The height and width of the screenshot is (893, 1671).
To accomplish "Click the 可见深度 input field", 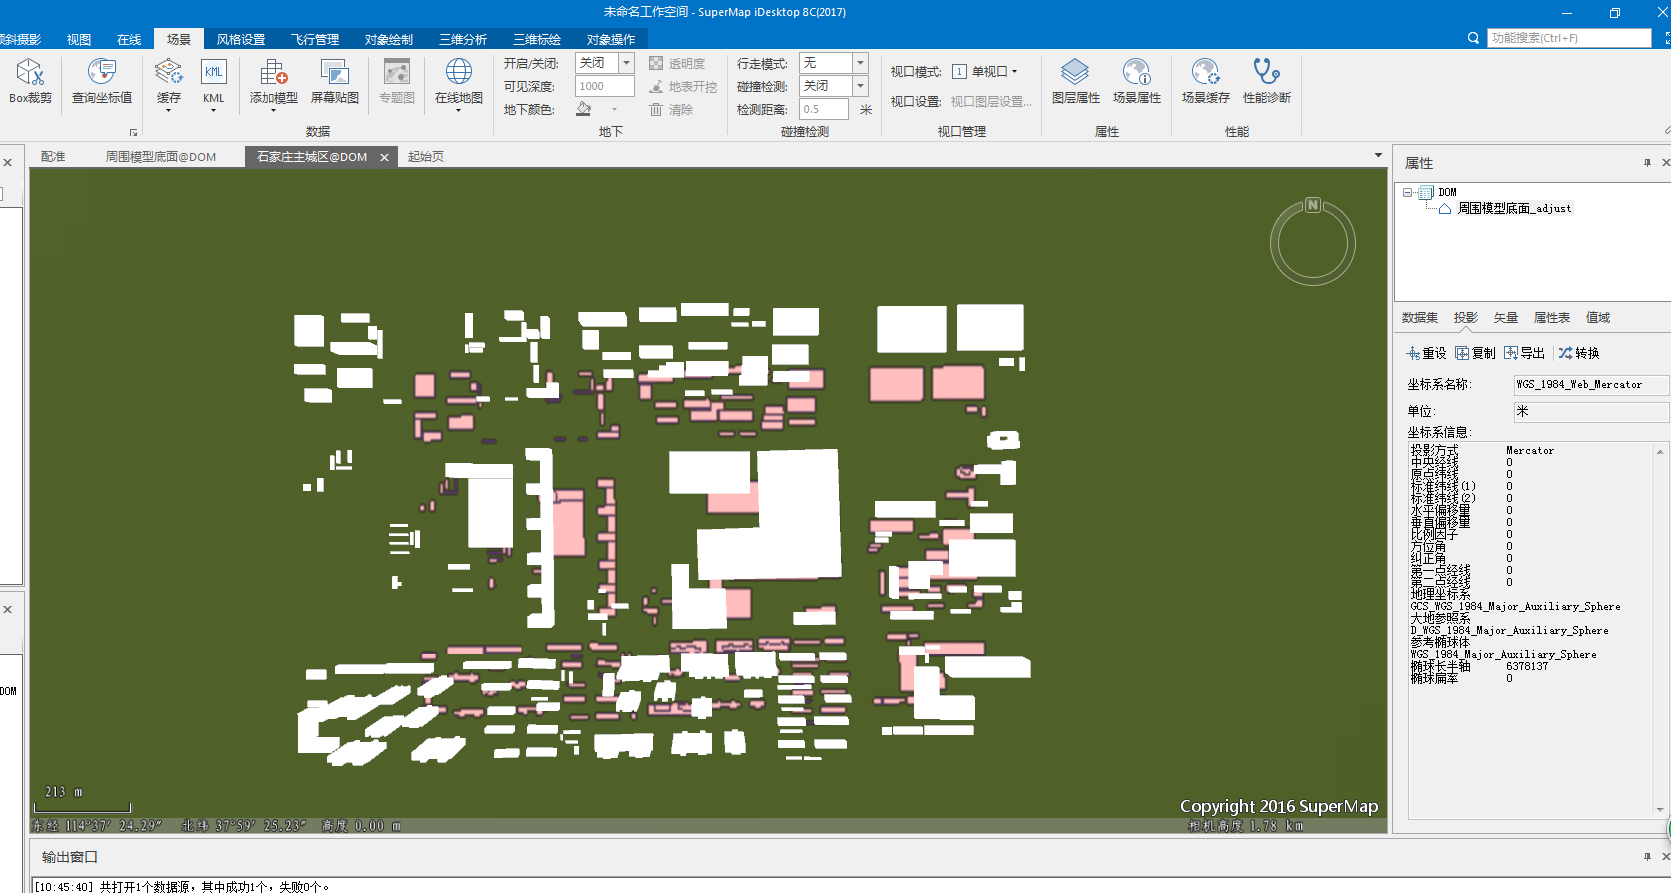I will 604,86.
